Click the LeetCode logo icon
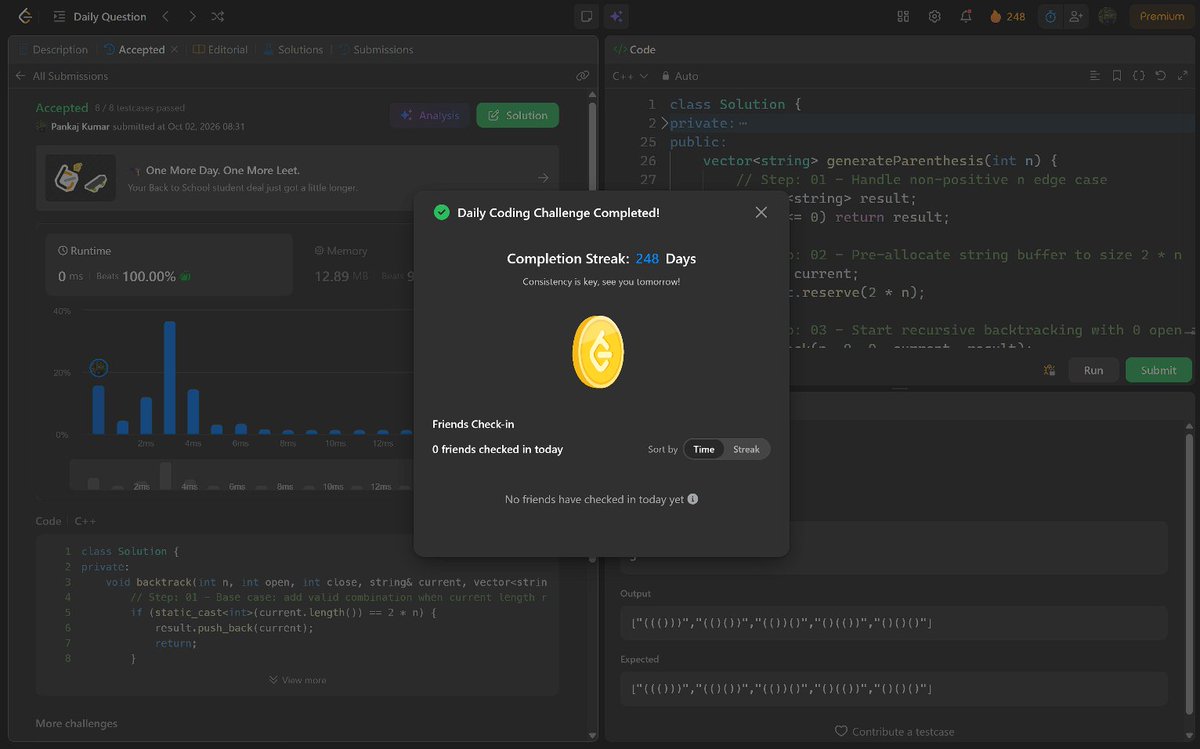The width and height of the screenshot is (1200, 749). [x=24, y=16]
